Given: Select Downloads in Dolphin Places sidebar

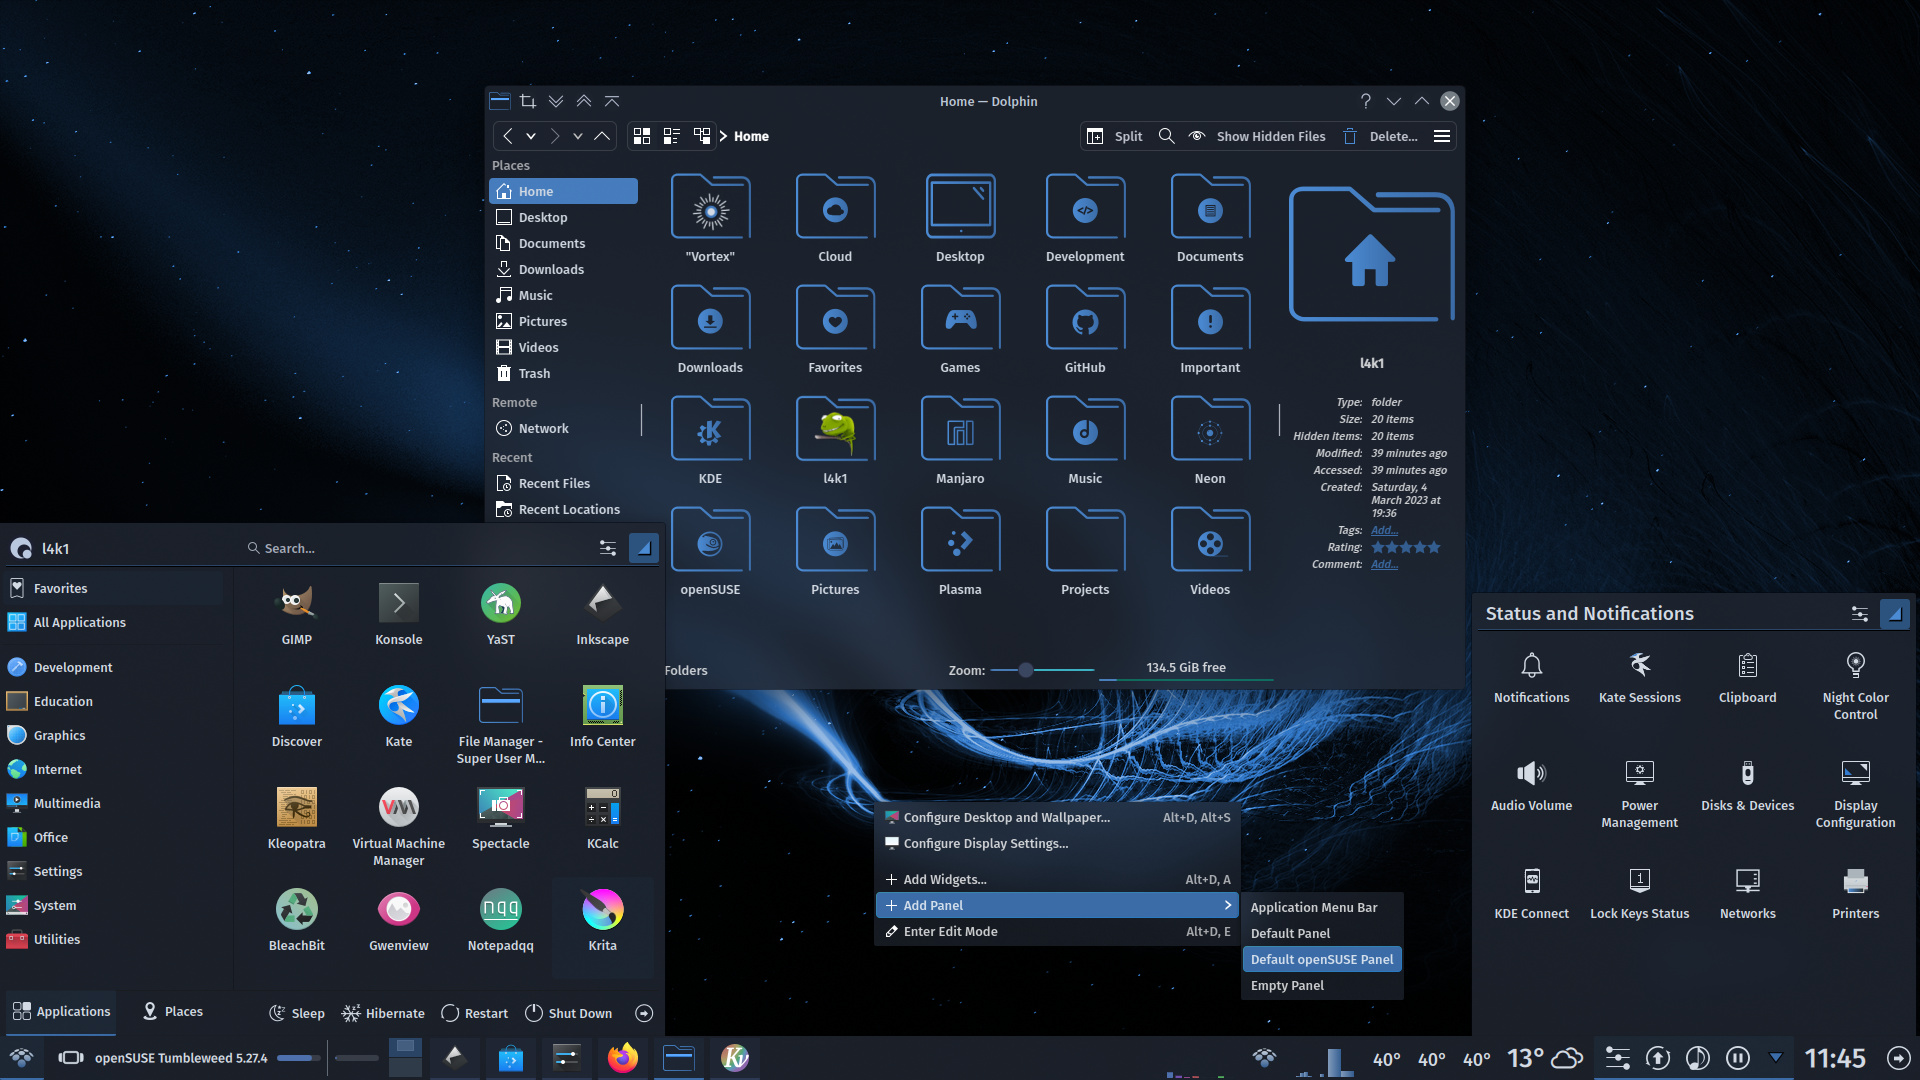Looking at the screenshot, I should (563, 269).
